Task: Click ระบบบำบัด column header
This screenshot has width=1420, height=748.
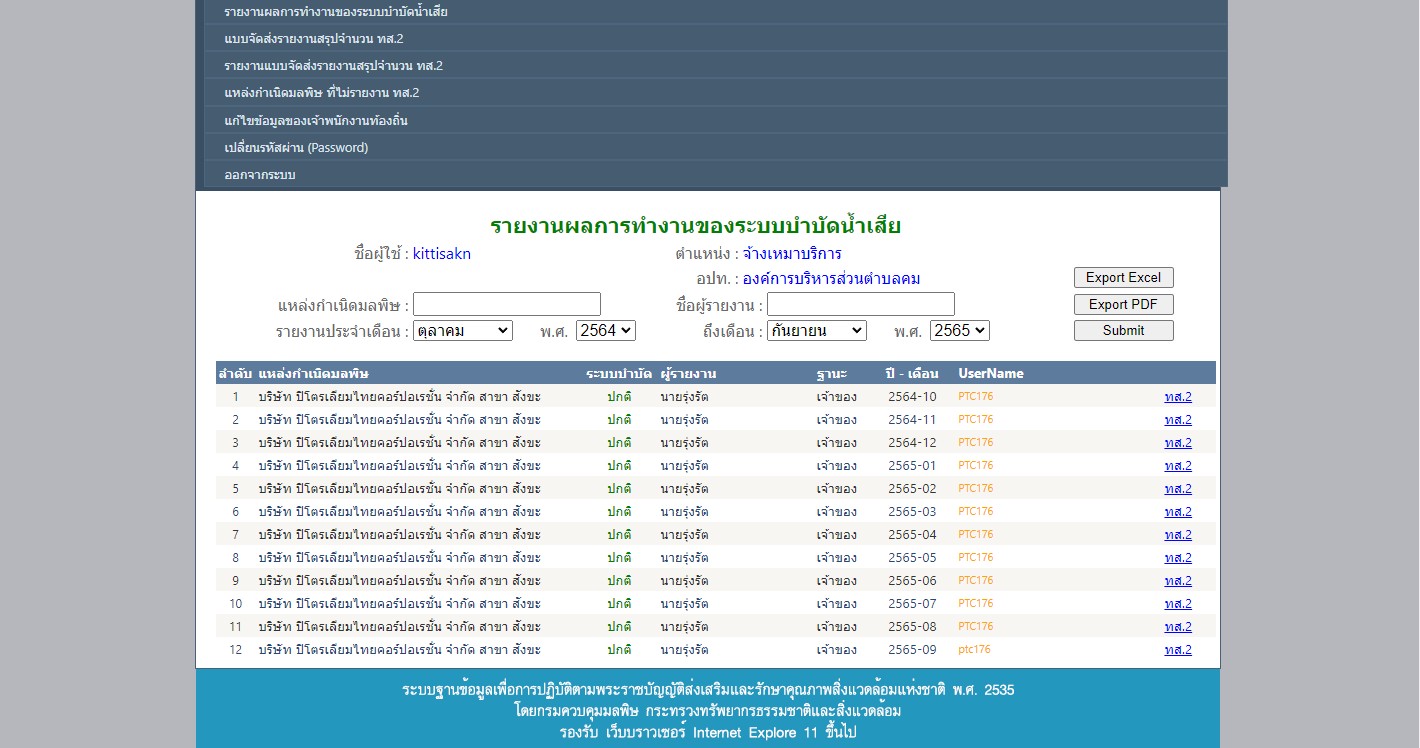Action: [x=619, y=373]
